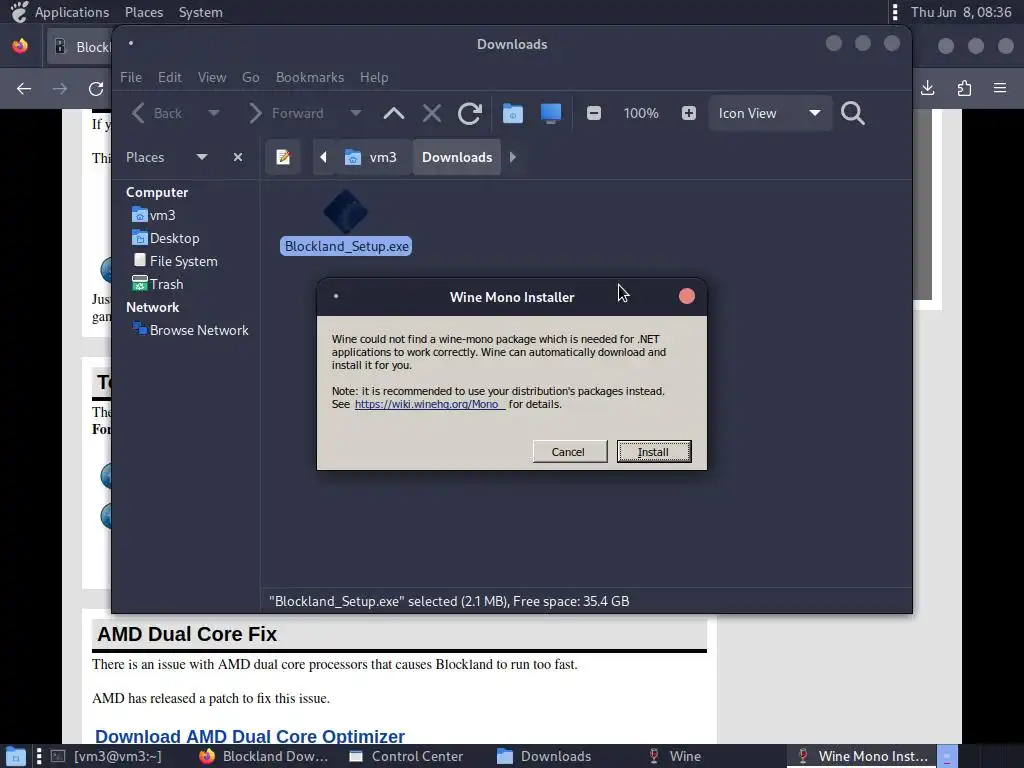Switch to Downloads taskbar item
1024x768 pixels.
point(545,756)
